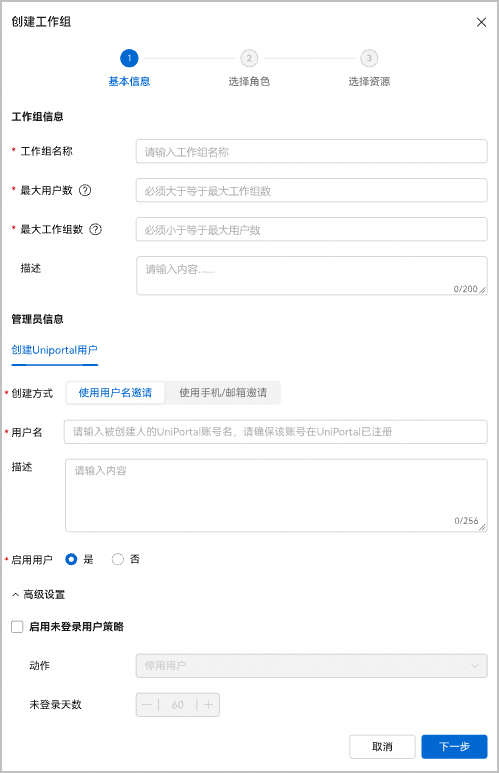Close the 创建工作组 dialog
Viewport: 499px width, 773px height.
point(481,22)
